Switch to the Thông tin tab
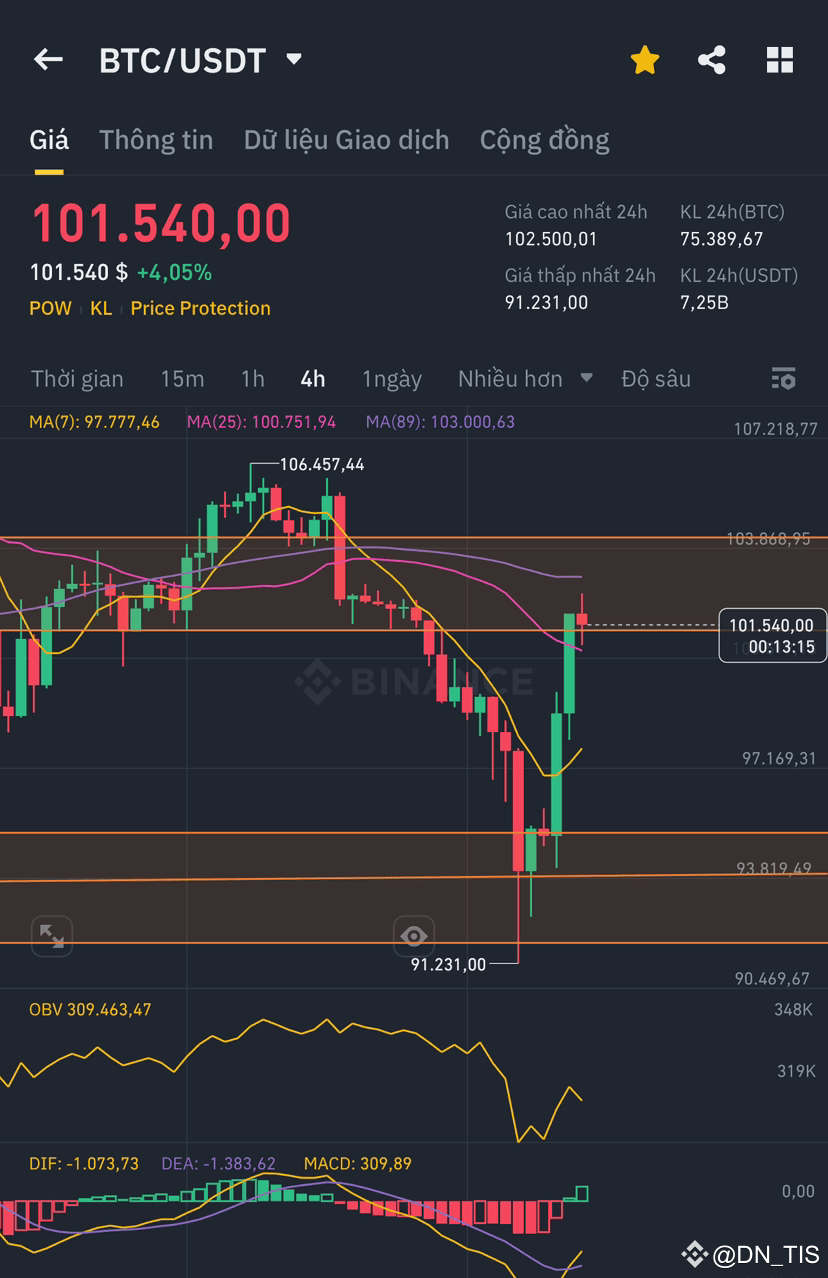The image size is (828, 1278). 156,140
